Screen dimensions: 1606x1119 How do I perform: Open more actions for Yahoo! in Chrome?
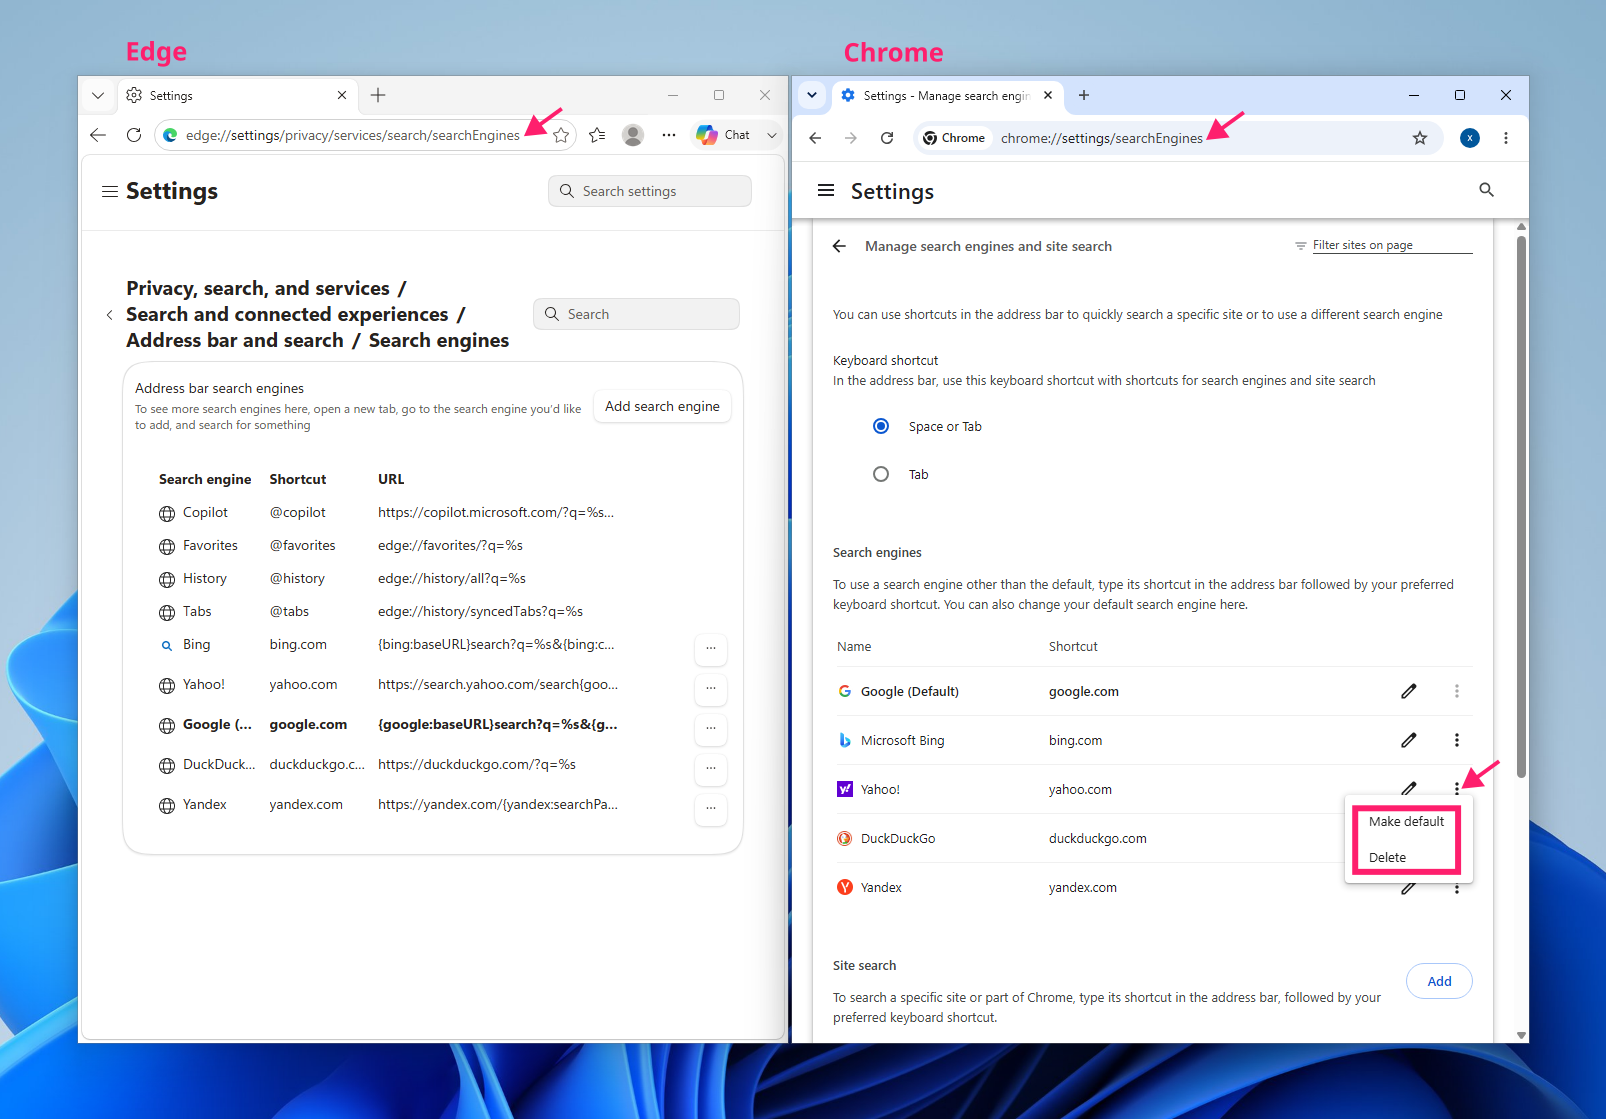coord(1457,789)
